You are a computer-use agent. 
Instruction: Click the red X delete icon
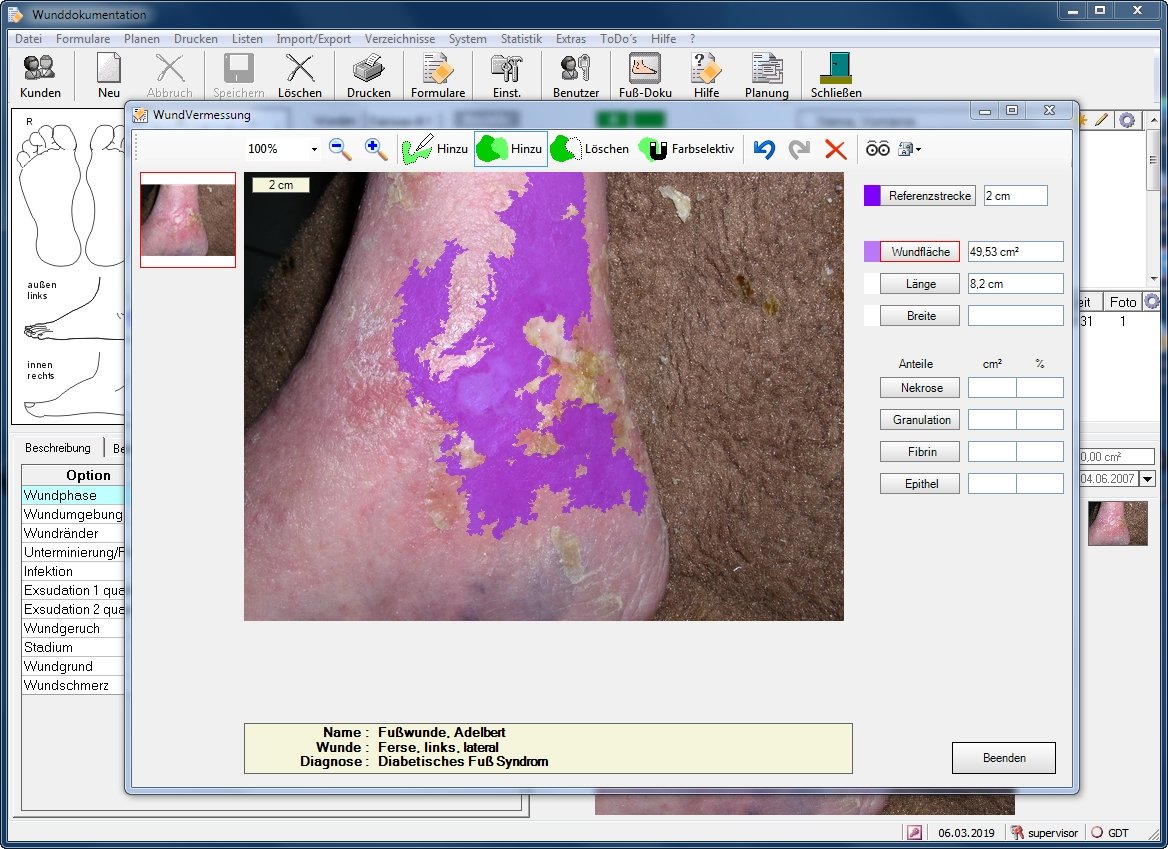coord(835,149)
